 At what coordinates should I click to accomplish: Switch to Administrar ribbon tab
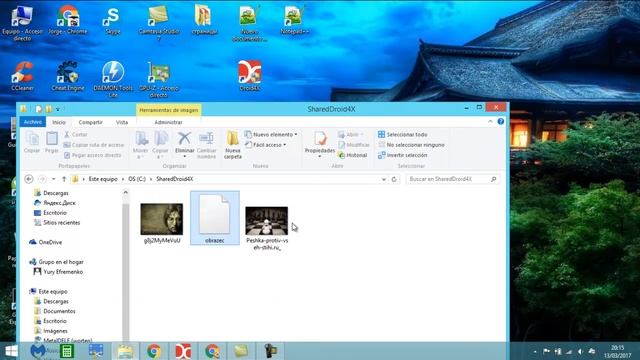[x=168, y=122]
